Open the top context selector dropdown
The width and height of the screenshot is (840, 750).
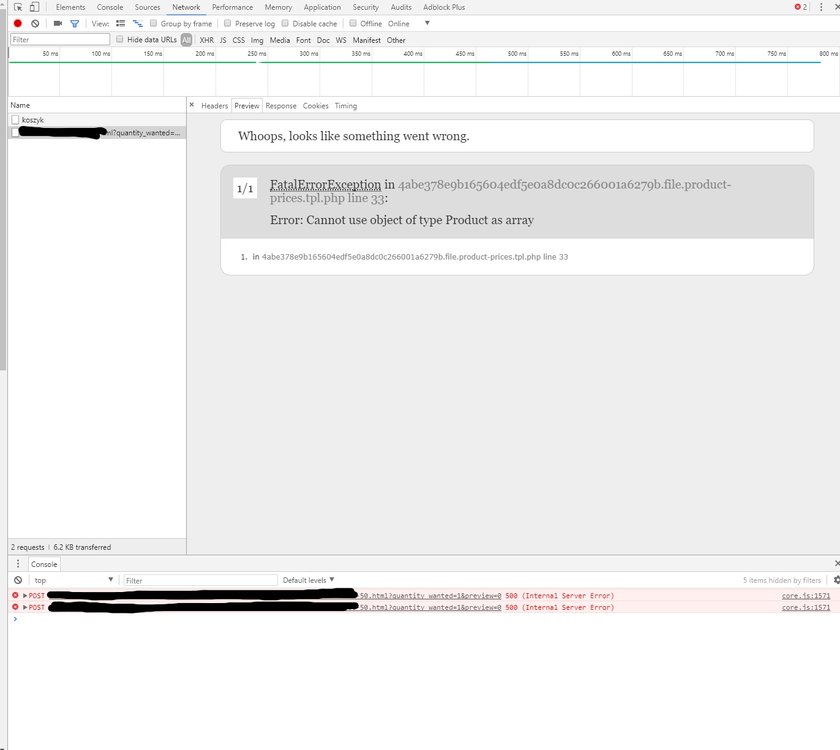pos(72,580)
